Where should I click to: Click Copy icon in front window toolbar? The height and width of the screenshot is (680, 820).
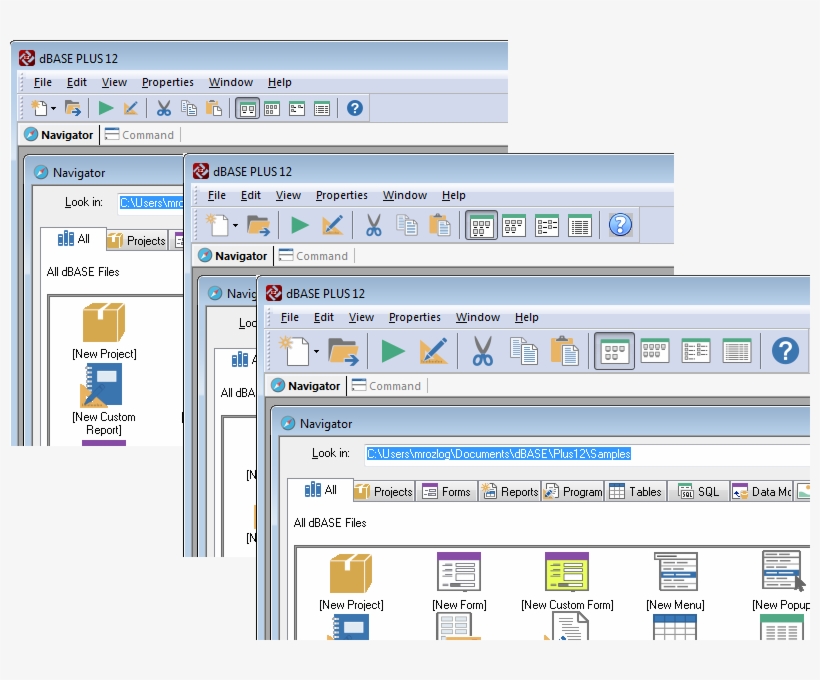[x=523, y=350]
